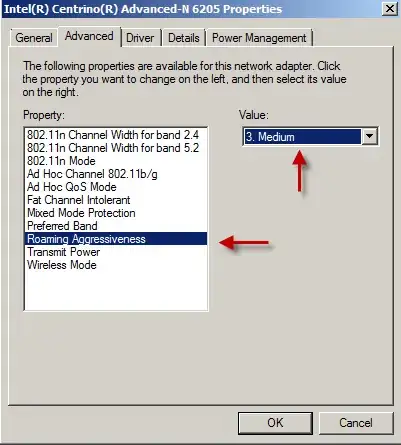This screenshot has height=445, width=401.
Task: Expand the Value dropdown arrow
Action: coord(369,136)
